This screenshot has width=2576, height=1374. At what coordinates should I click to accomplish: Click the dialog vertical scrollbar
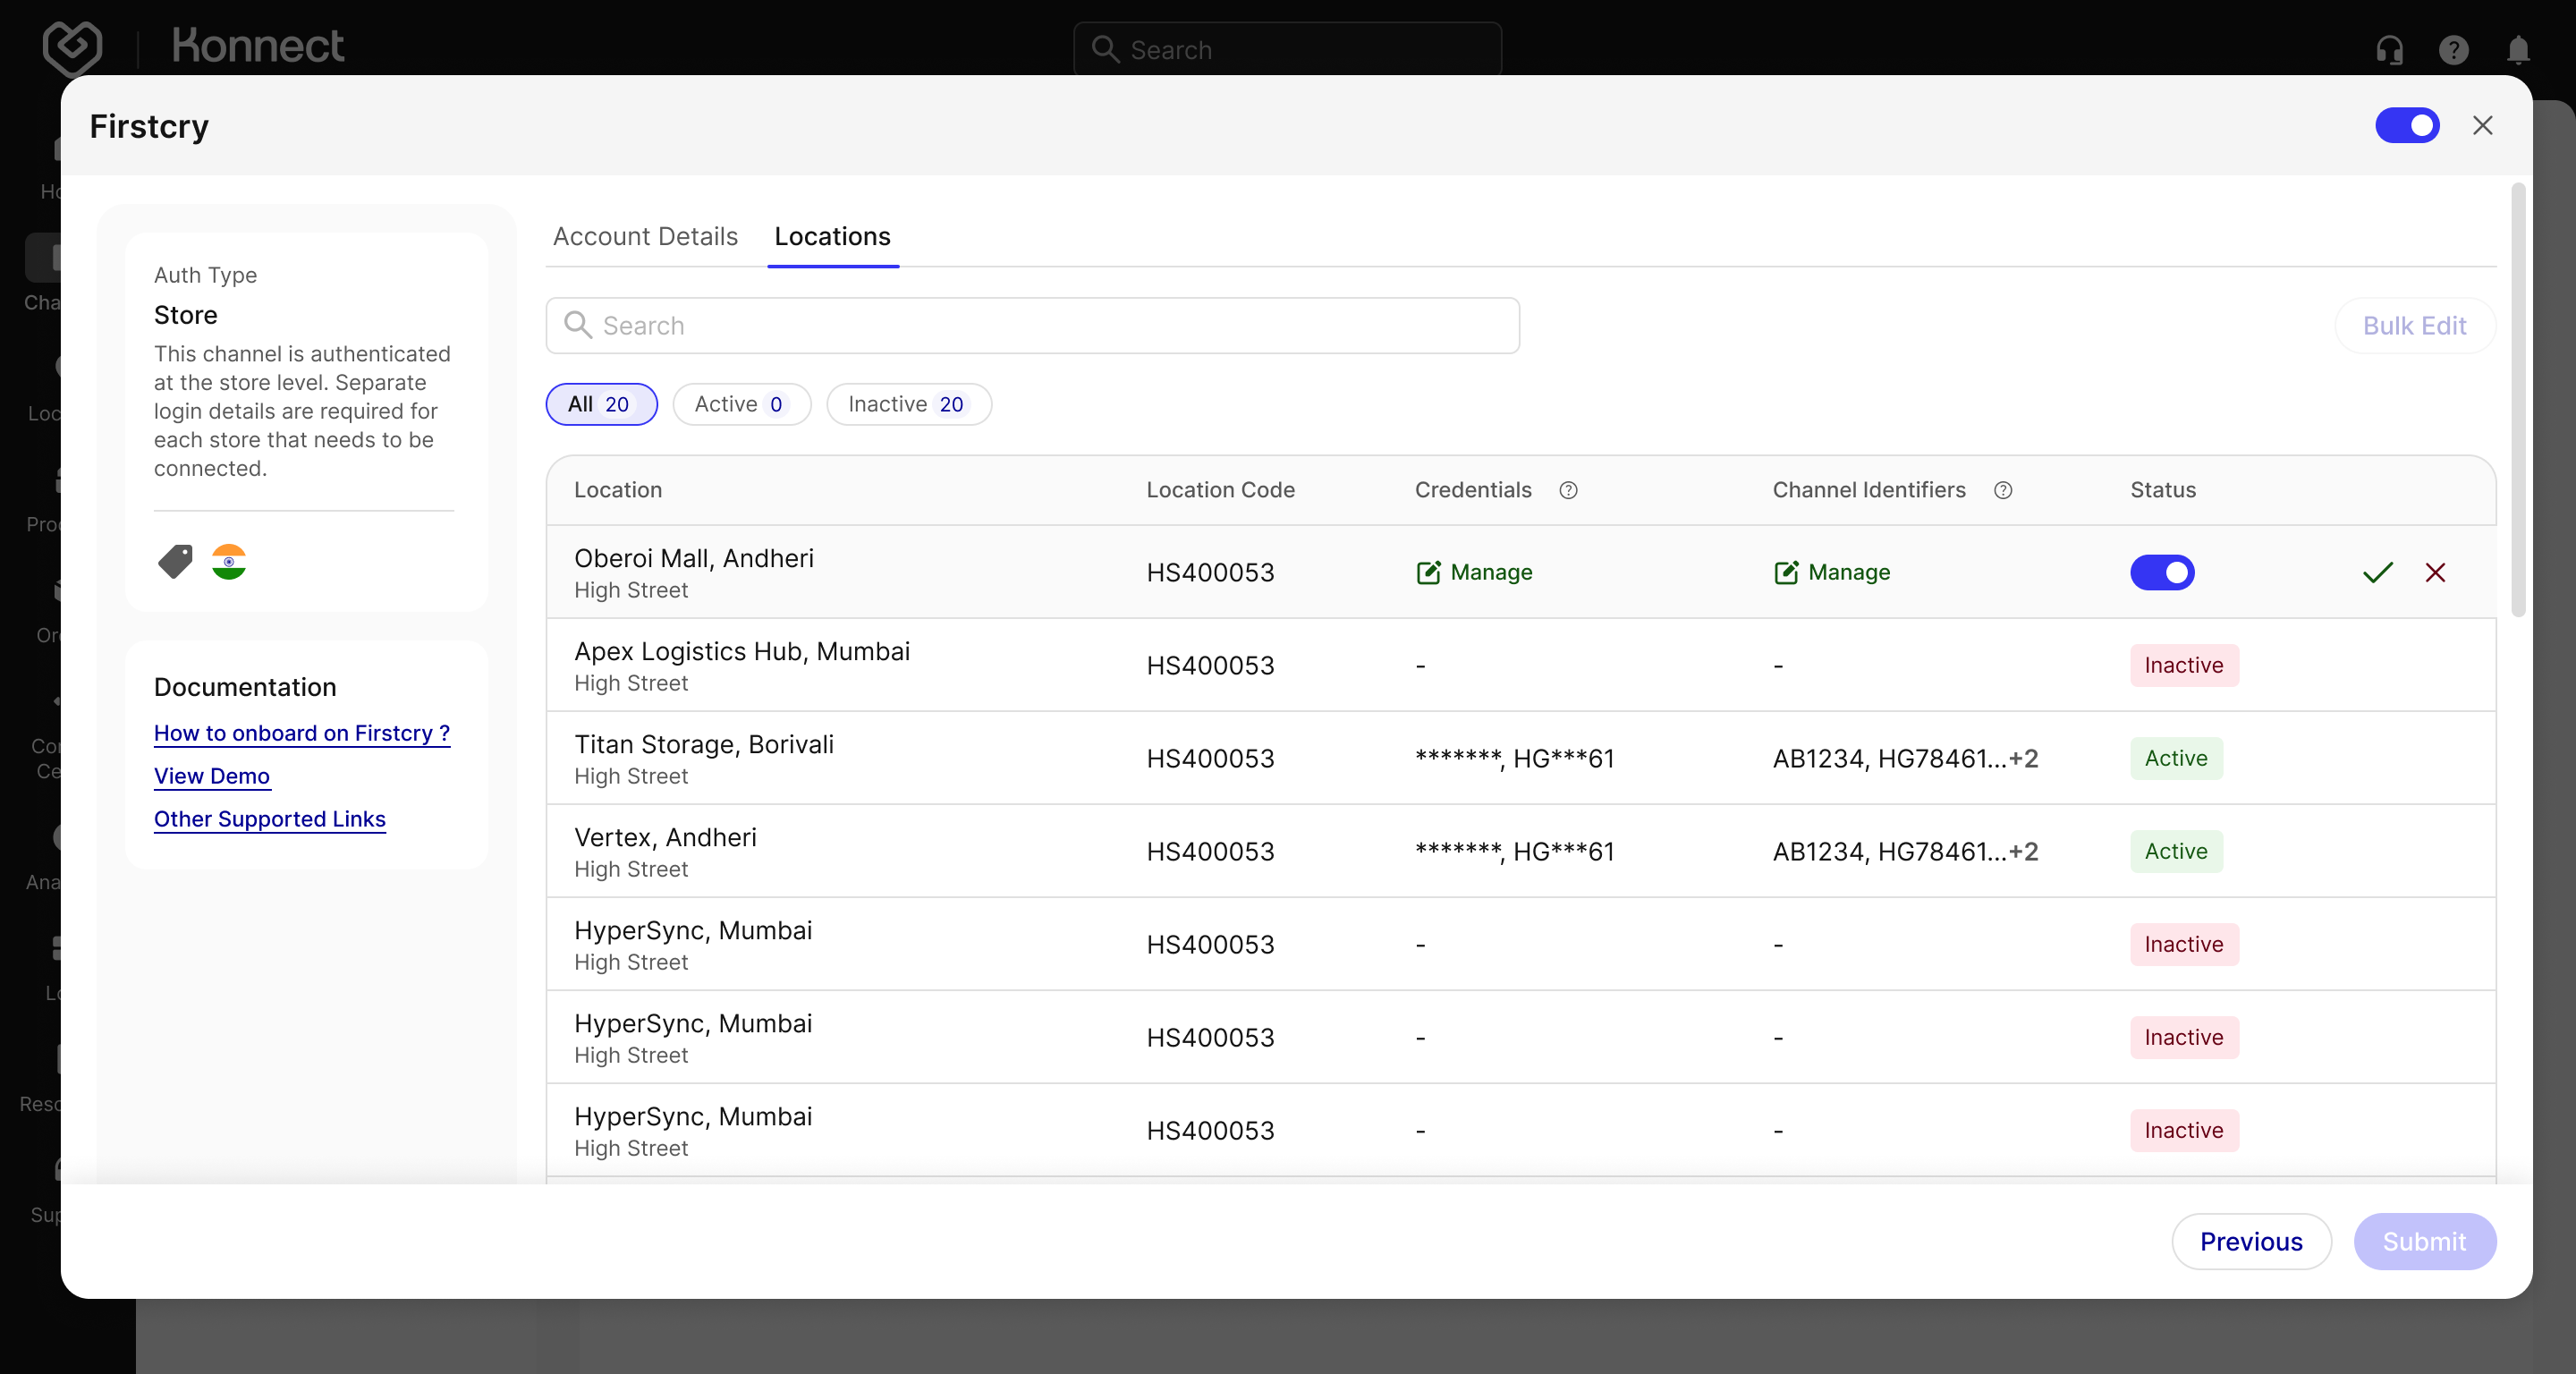pos(2518,400)
